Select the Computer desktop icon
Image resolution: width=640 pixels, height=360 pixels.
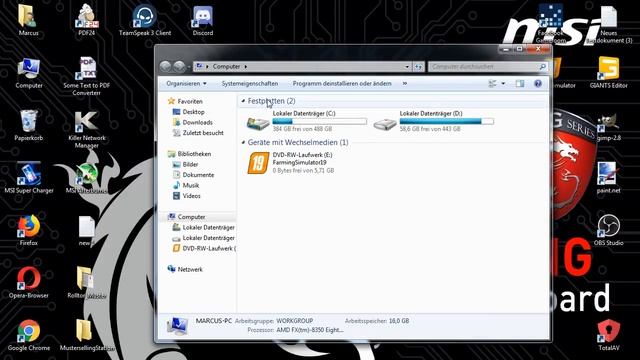click(x=29, y=73)
